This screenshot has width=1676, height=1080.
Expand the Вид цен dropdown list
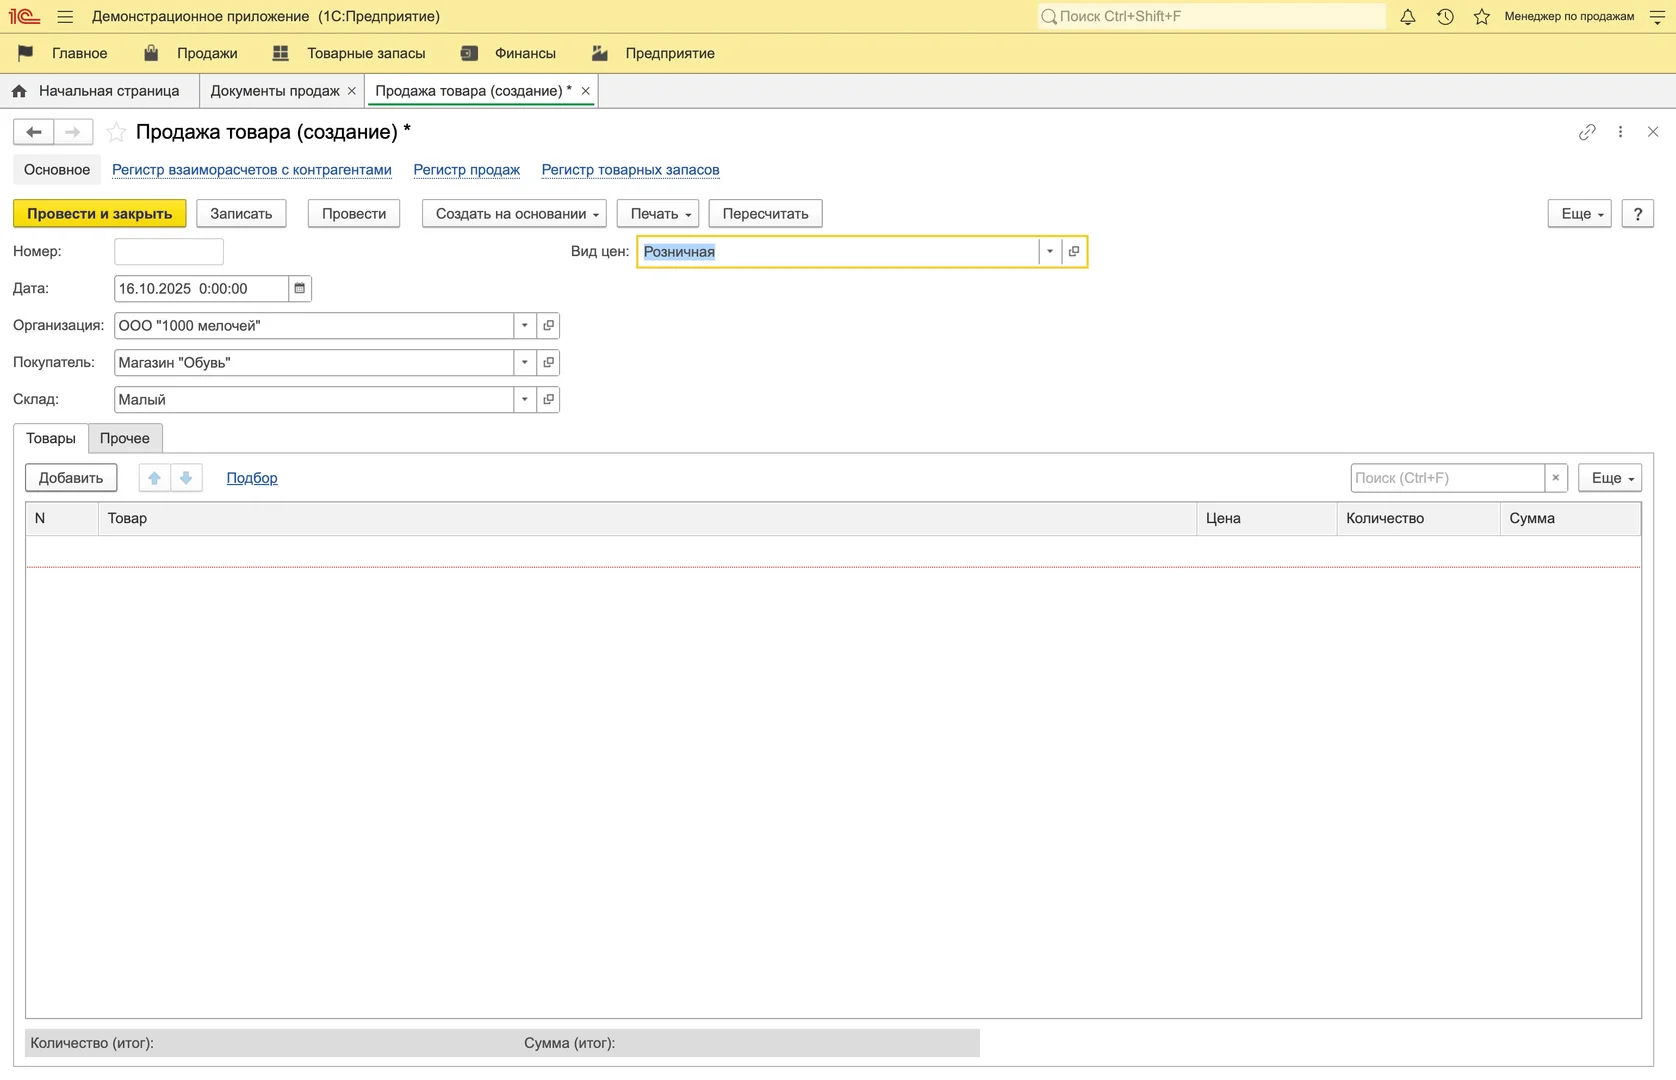(x=1049, y=252)
